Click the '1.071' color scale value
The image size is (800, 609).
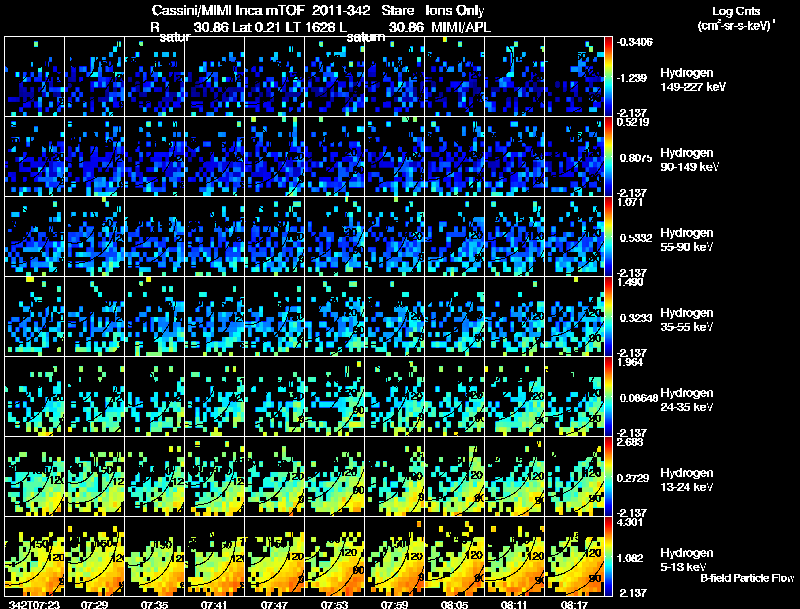pyautogui.click(x=630, y=202)
